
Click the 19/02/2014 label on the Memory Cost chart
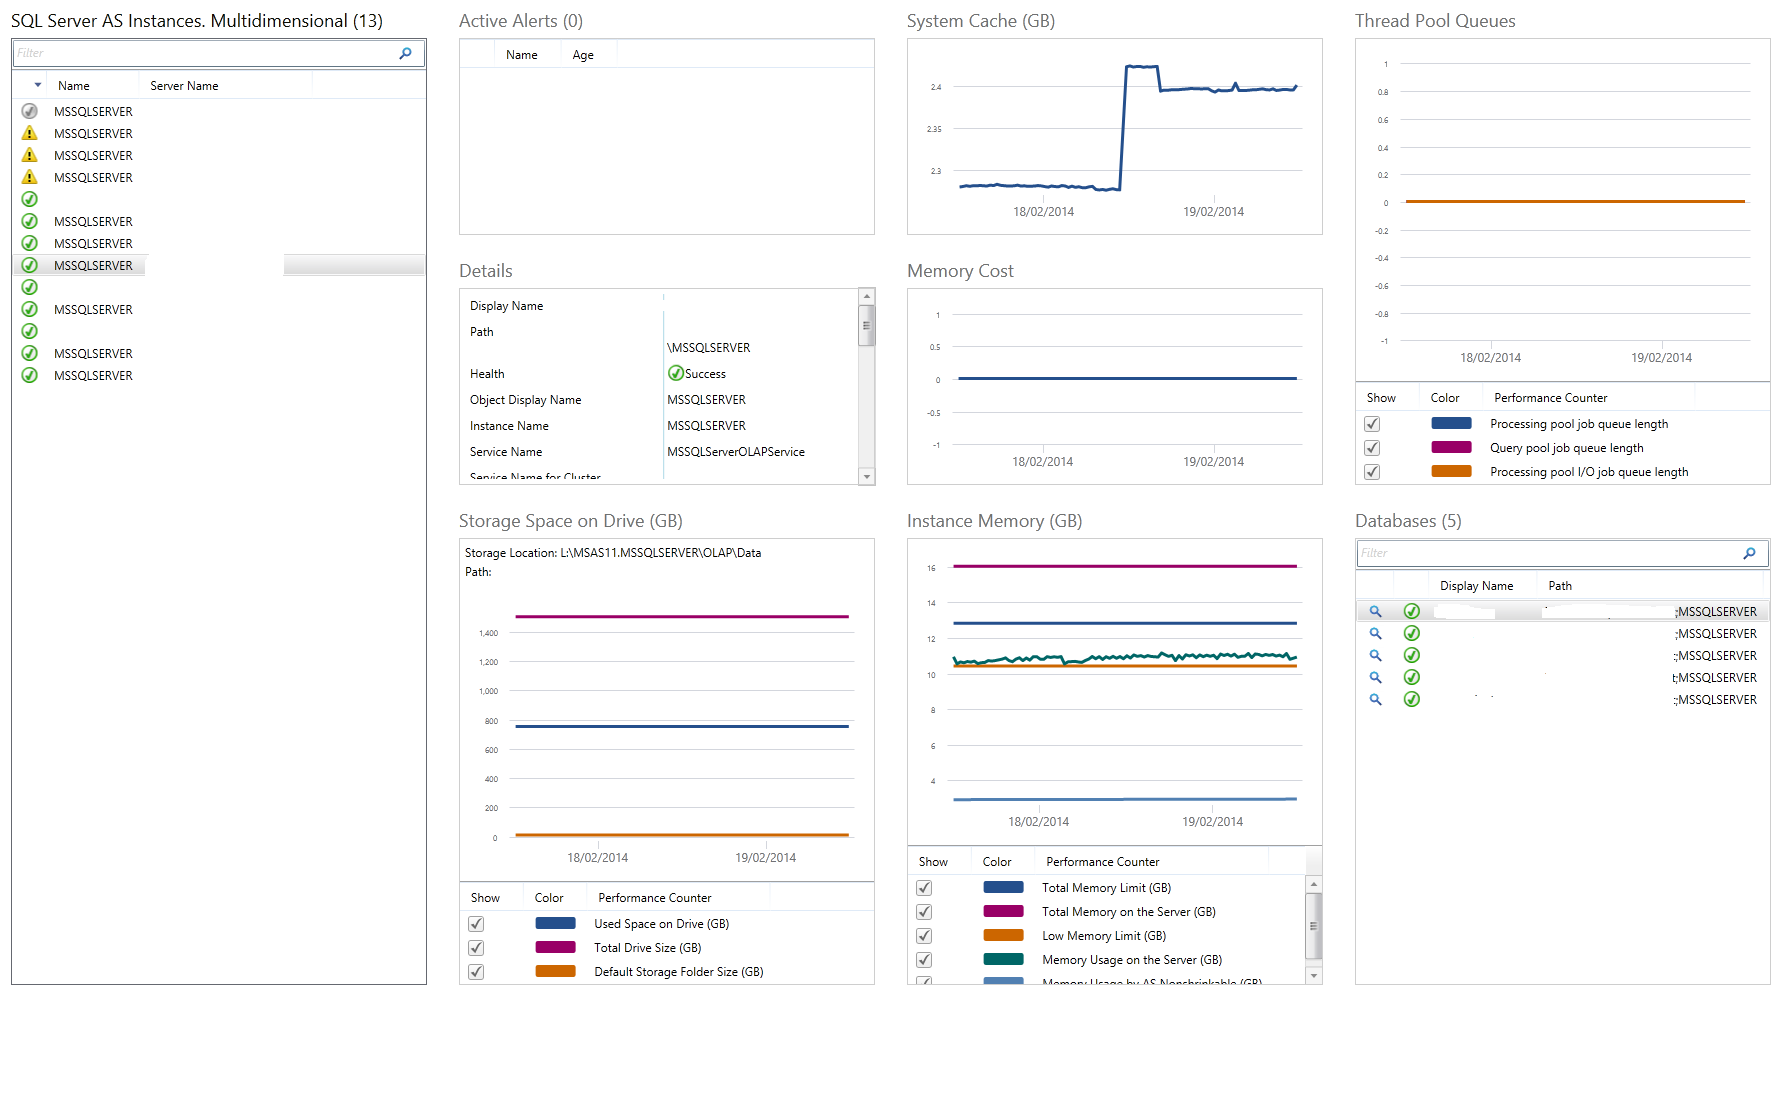(1213, 462)
